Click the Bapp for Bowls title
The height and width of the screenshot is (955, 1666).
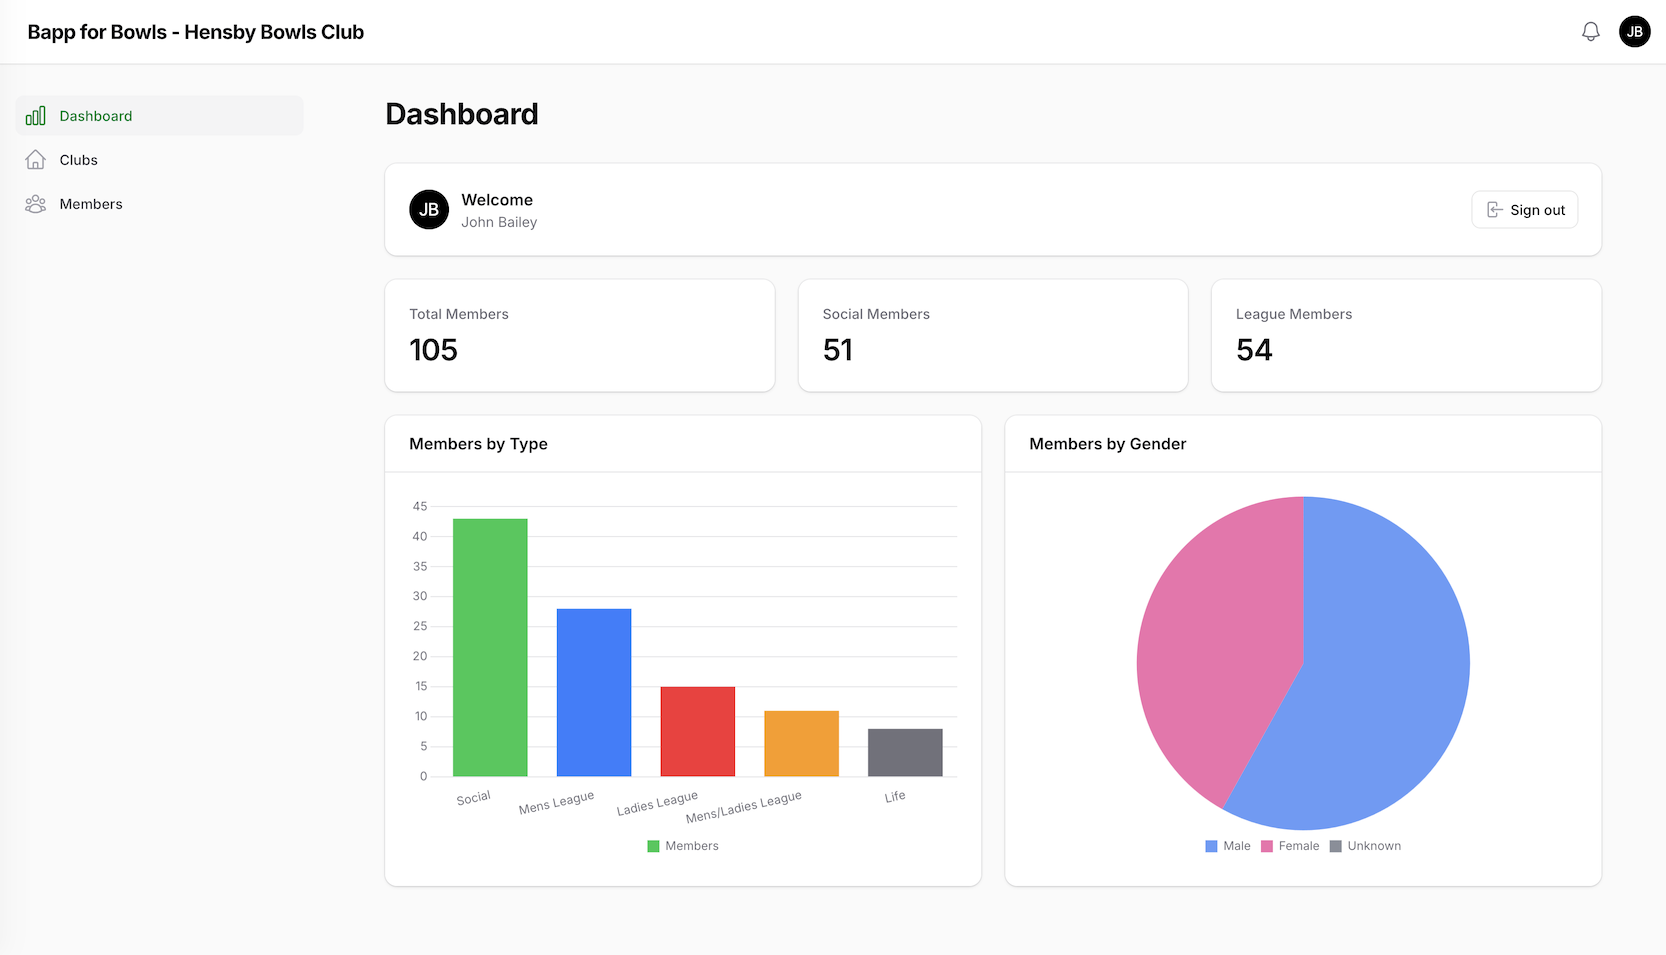(195, 31)
